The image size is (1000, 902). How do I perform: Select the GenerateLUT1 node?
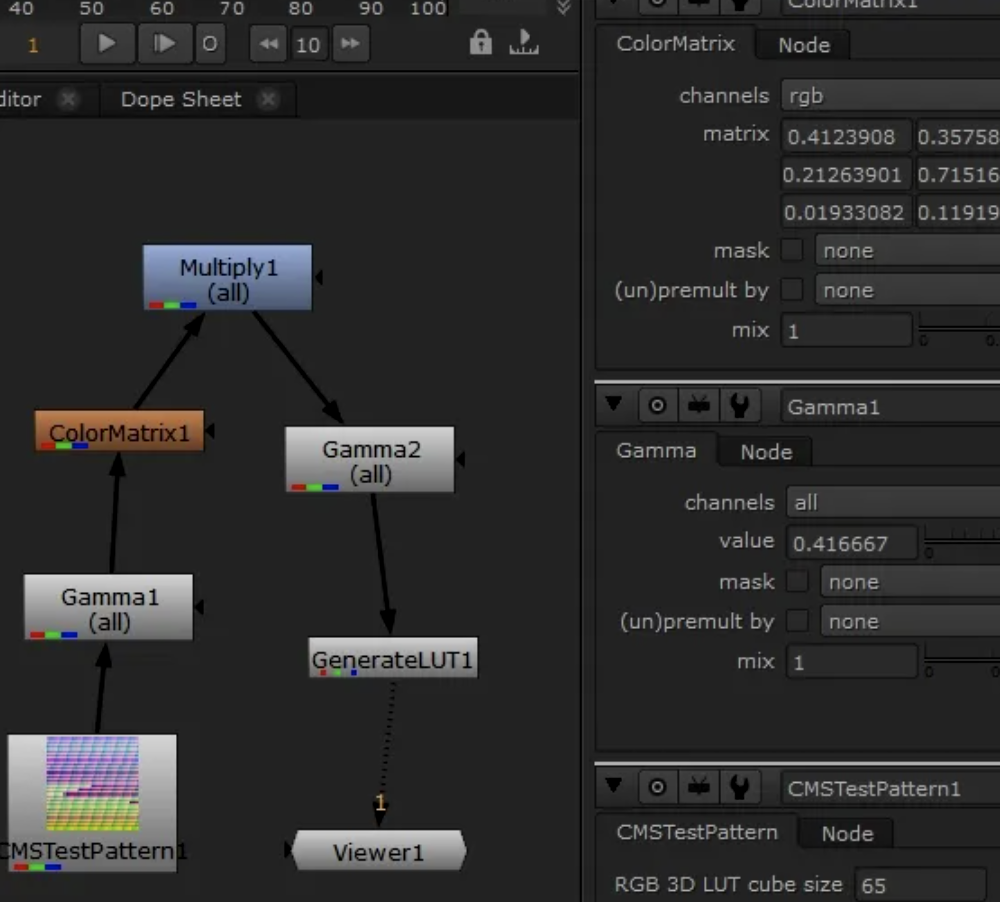(393, 658)
